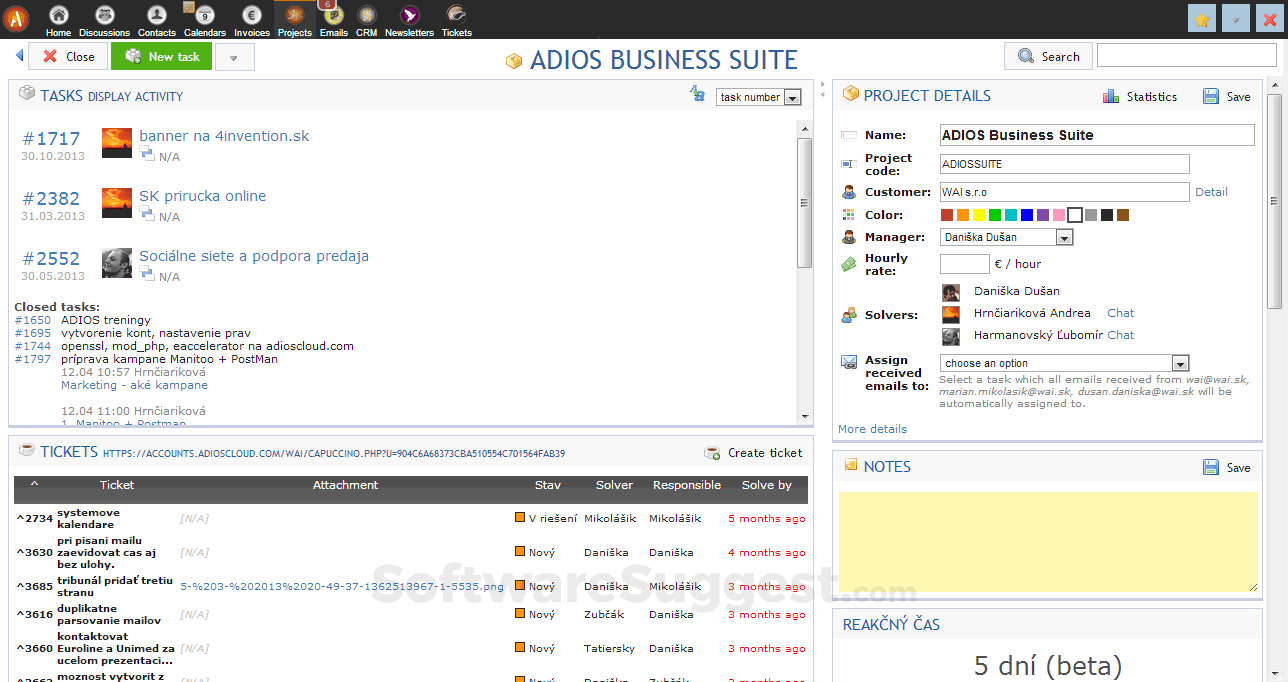
Task: Click the top search text box
Action: 1187,56
